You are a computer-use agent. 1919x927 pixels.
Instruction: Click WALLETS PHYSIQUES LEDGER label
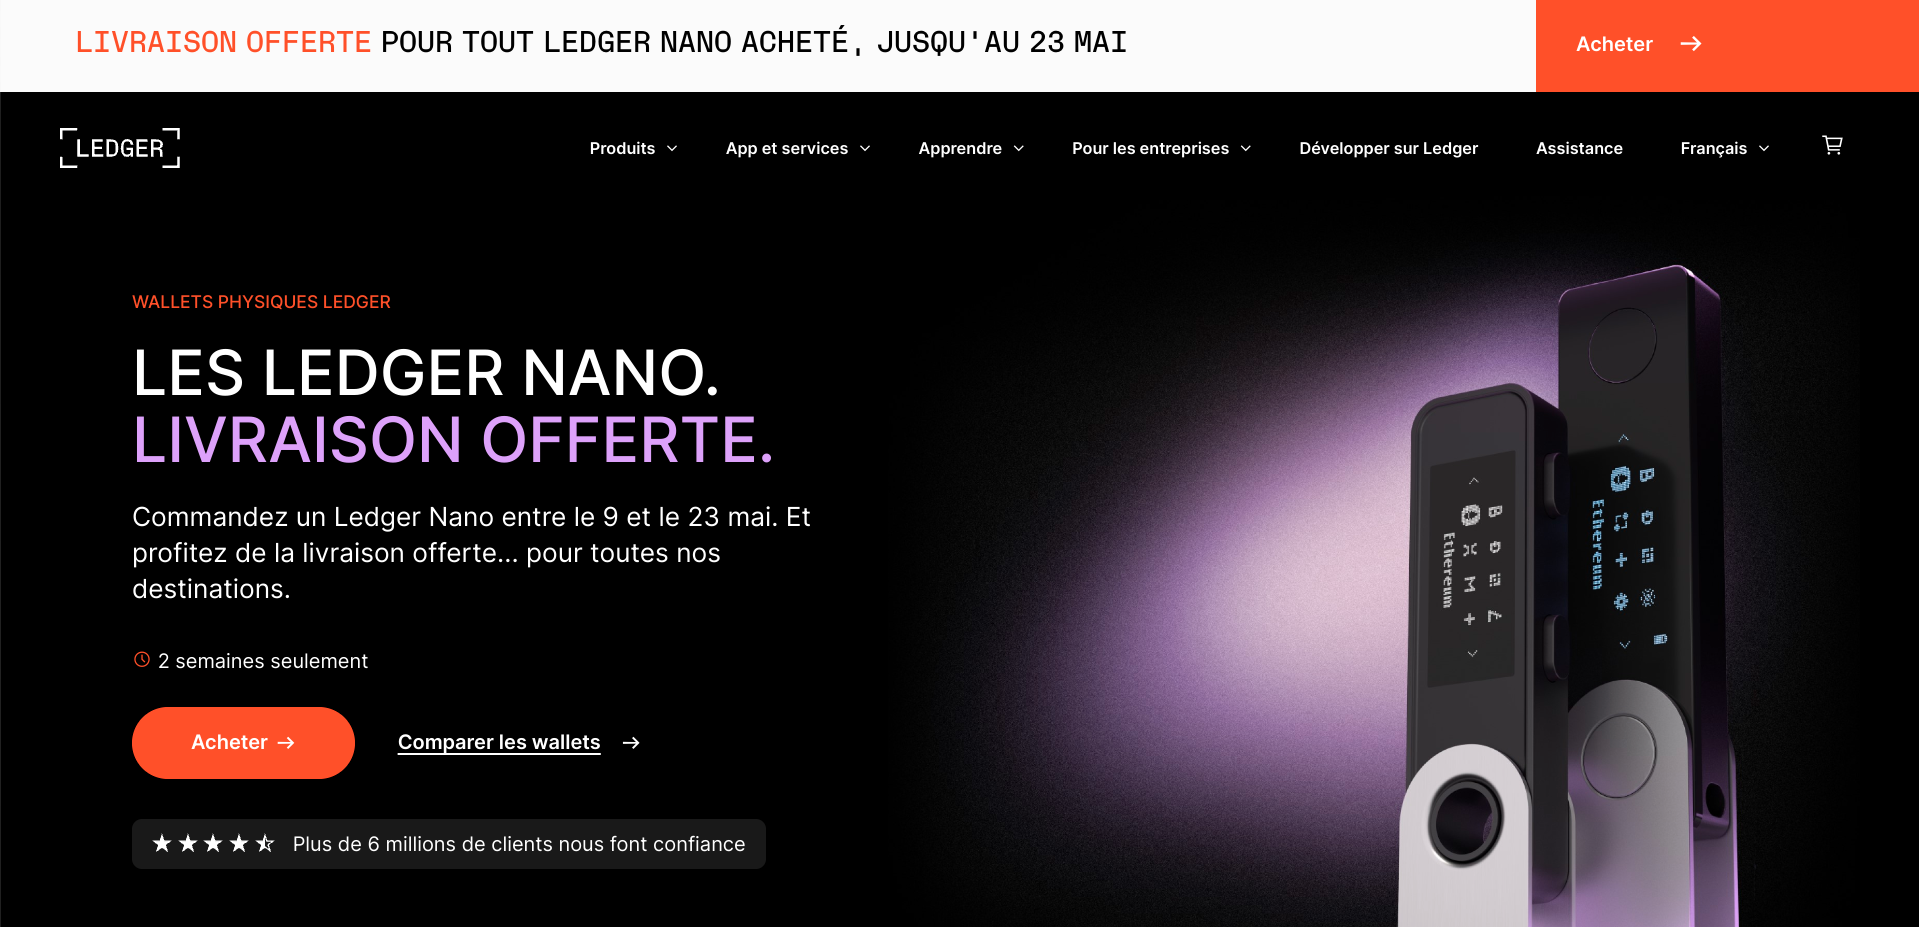(x=261, y=302)
